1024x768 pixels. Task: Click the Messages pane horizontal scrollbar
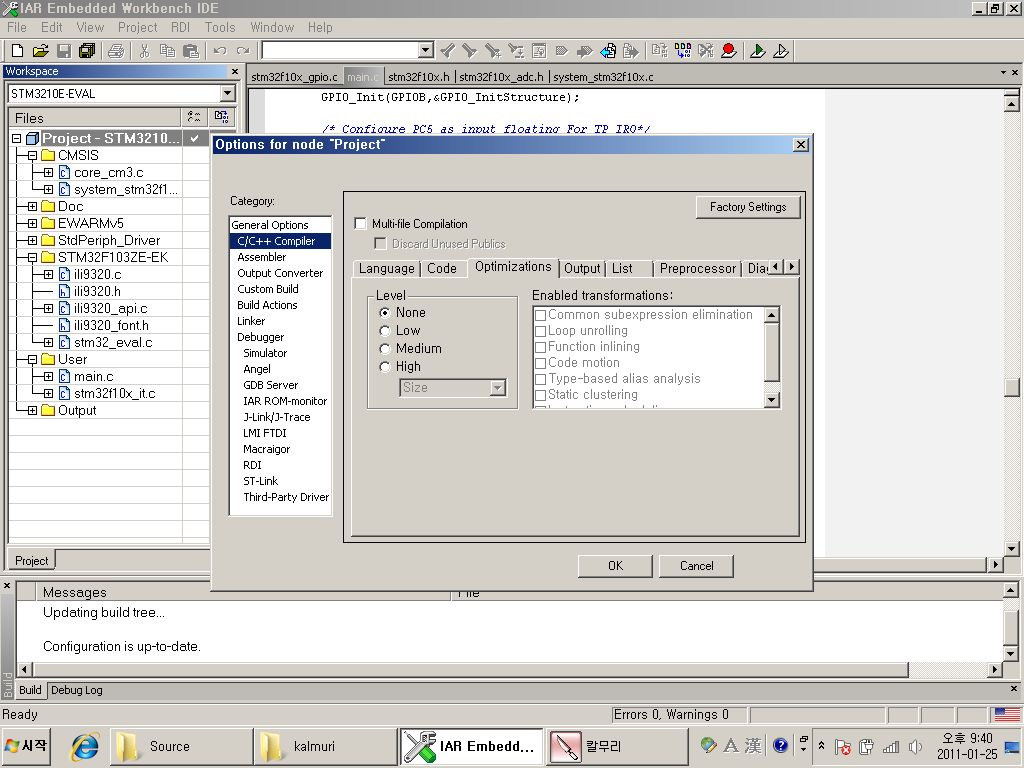pyautogui.click(x=470, y=669)
